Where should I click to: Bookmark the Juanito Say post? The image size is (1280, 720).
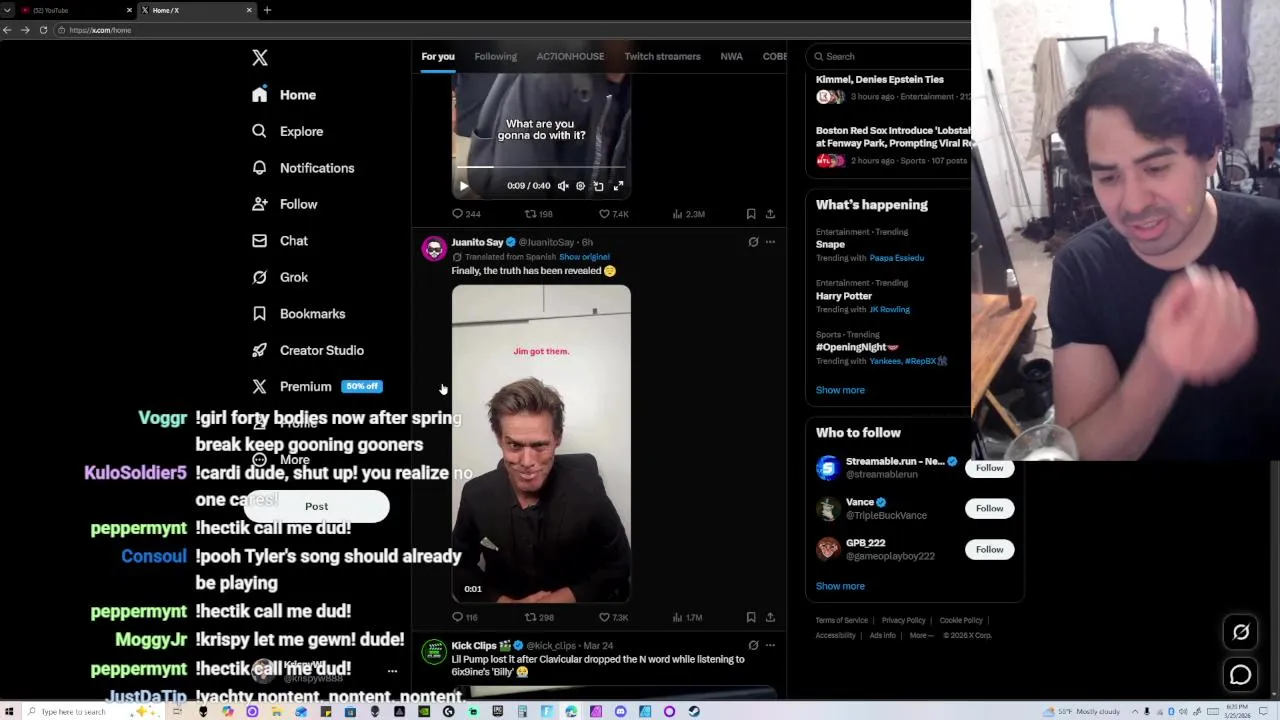(x=751, y=618)
